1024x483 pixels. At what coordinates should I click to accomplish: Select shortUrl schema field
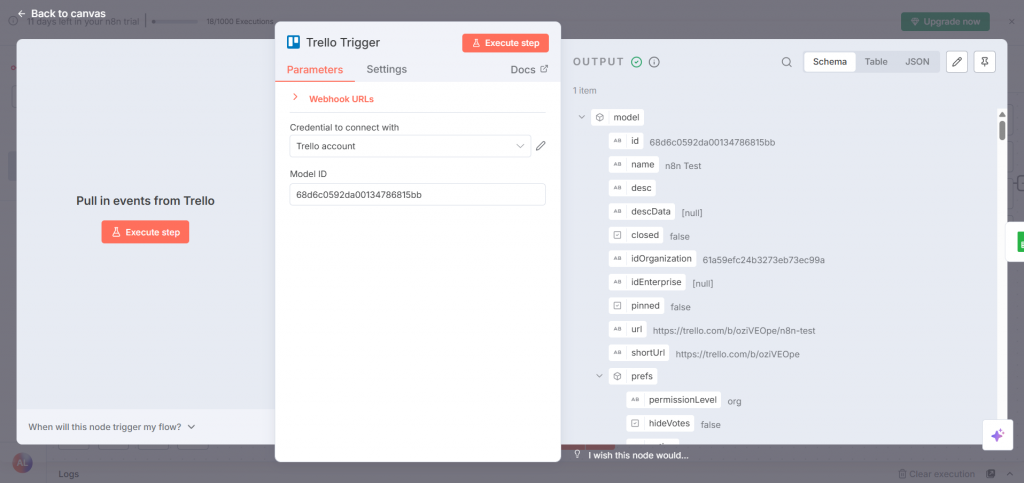coord(639,353)
